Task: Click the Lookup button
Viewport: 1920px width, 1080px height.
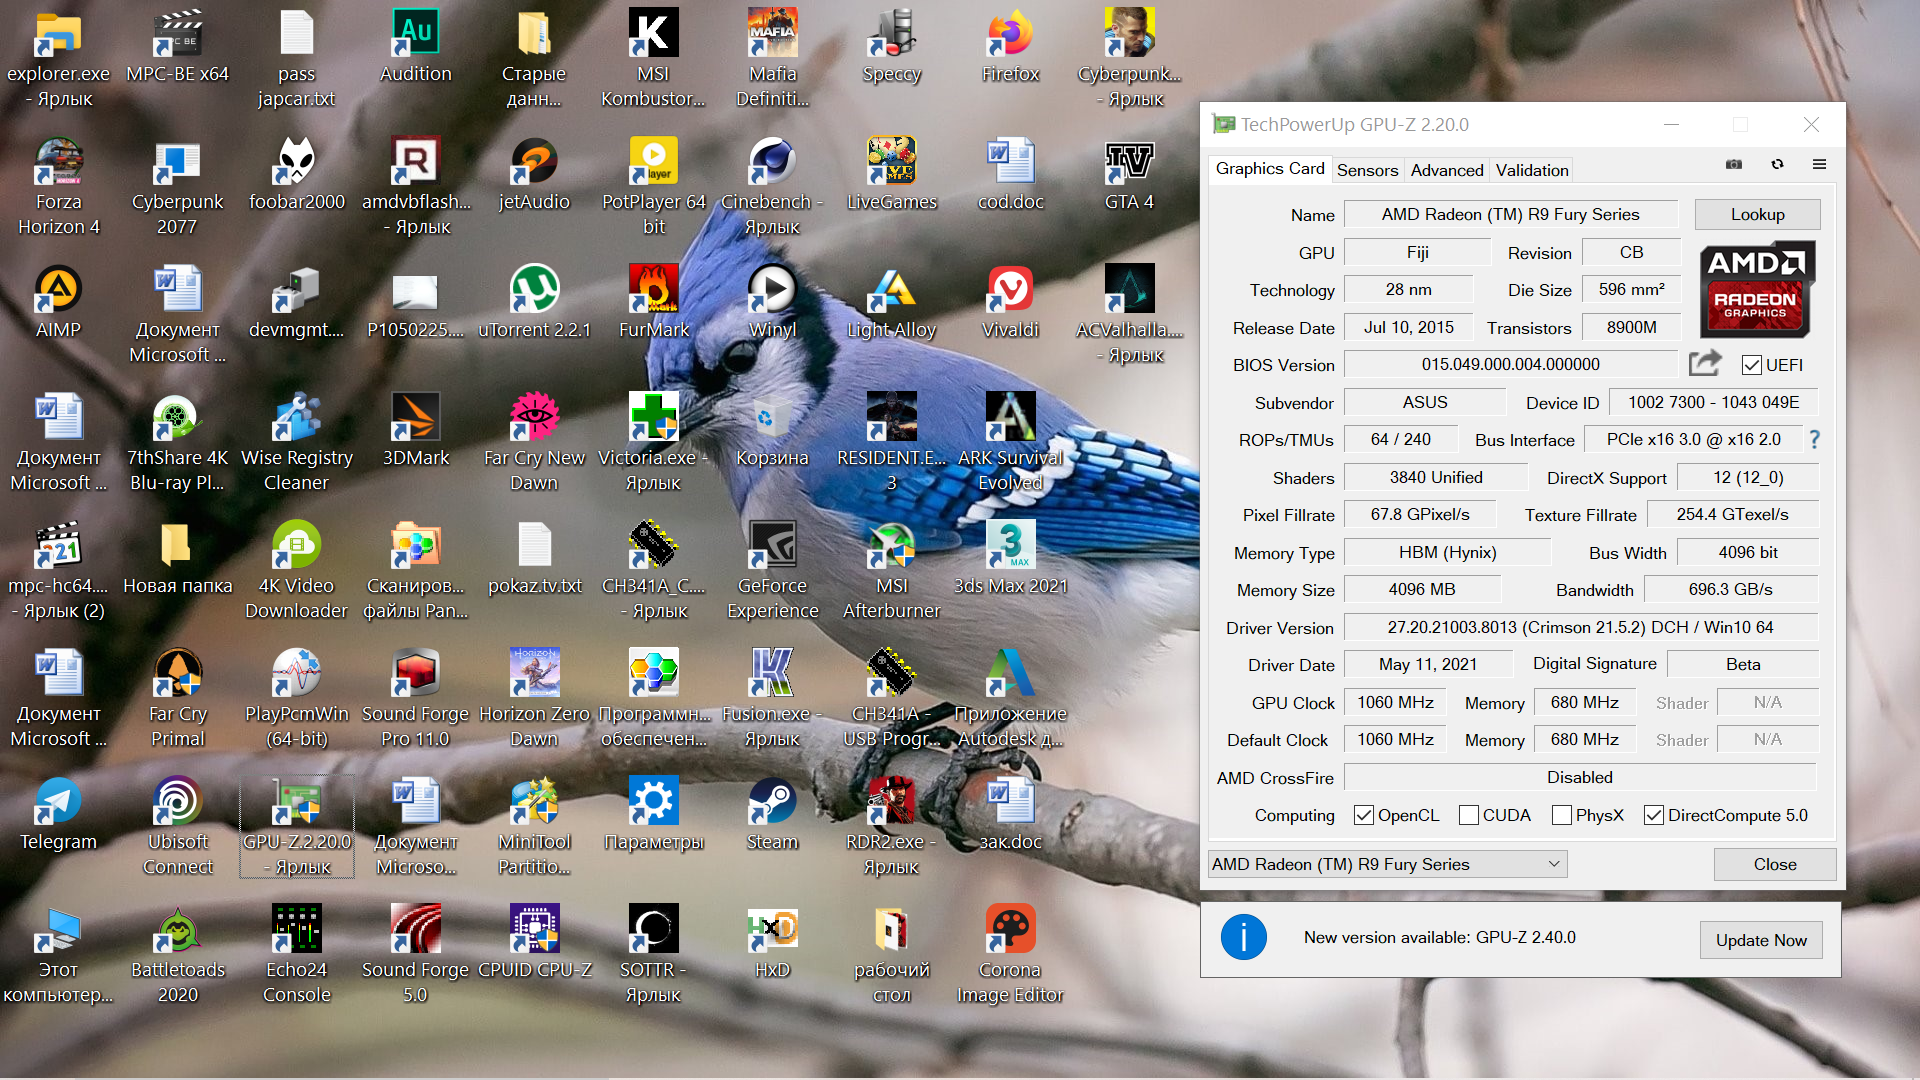Action: [x=1757, y=214]
